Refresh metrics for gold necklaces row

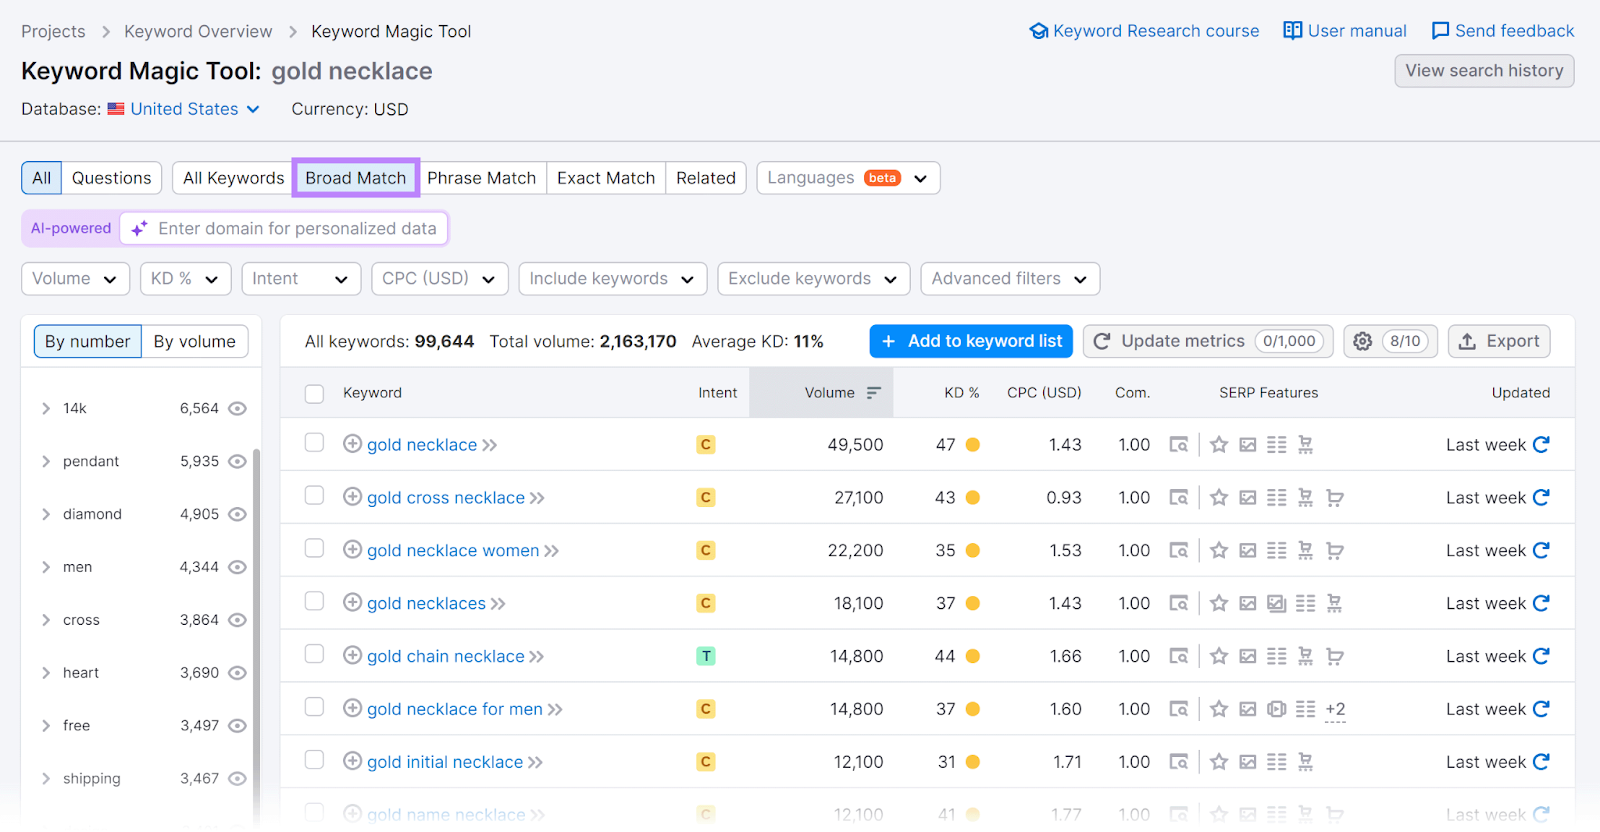pyautogui.click(x=1541, y=603)
